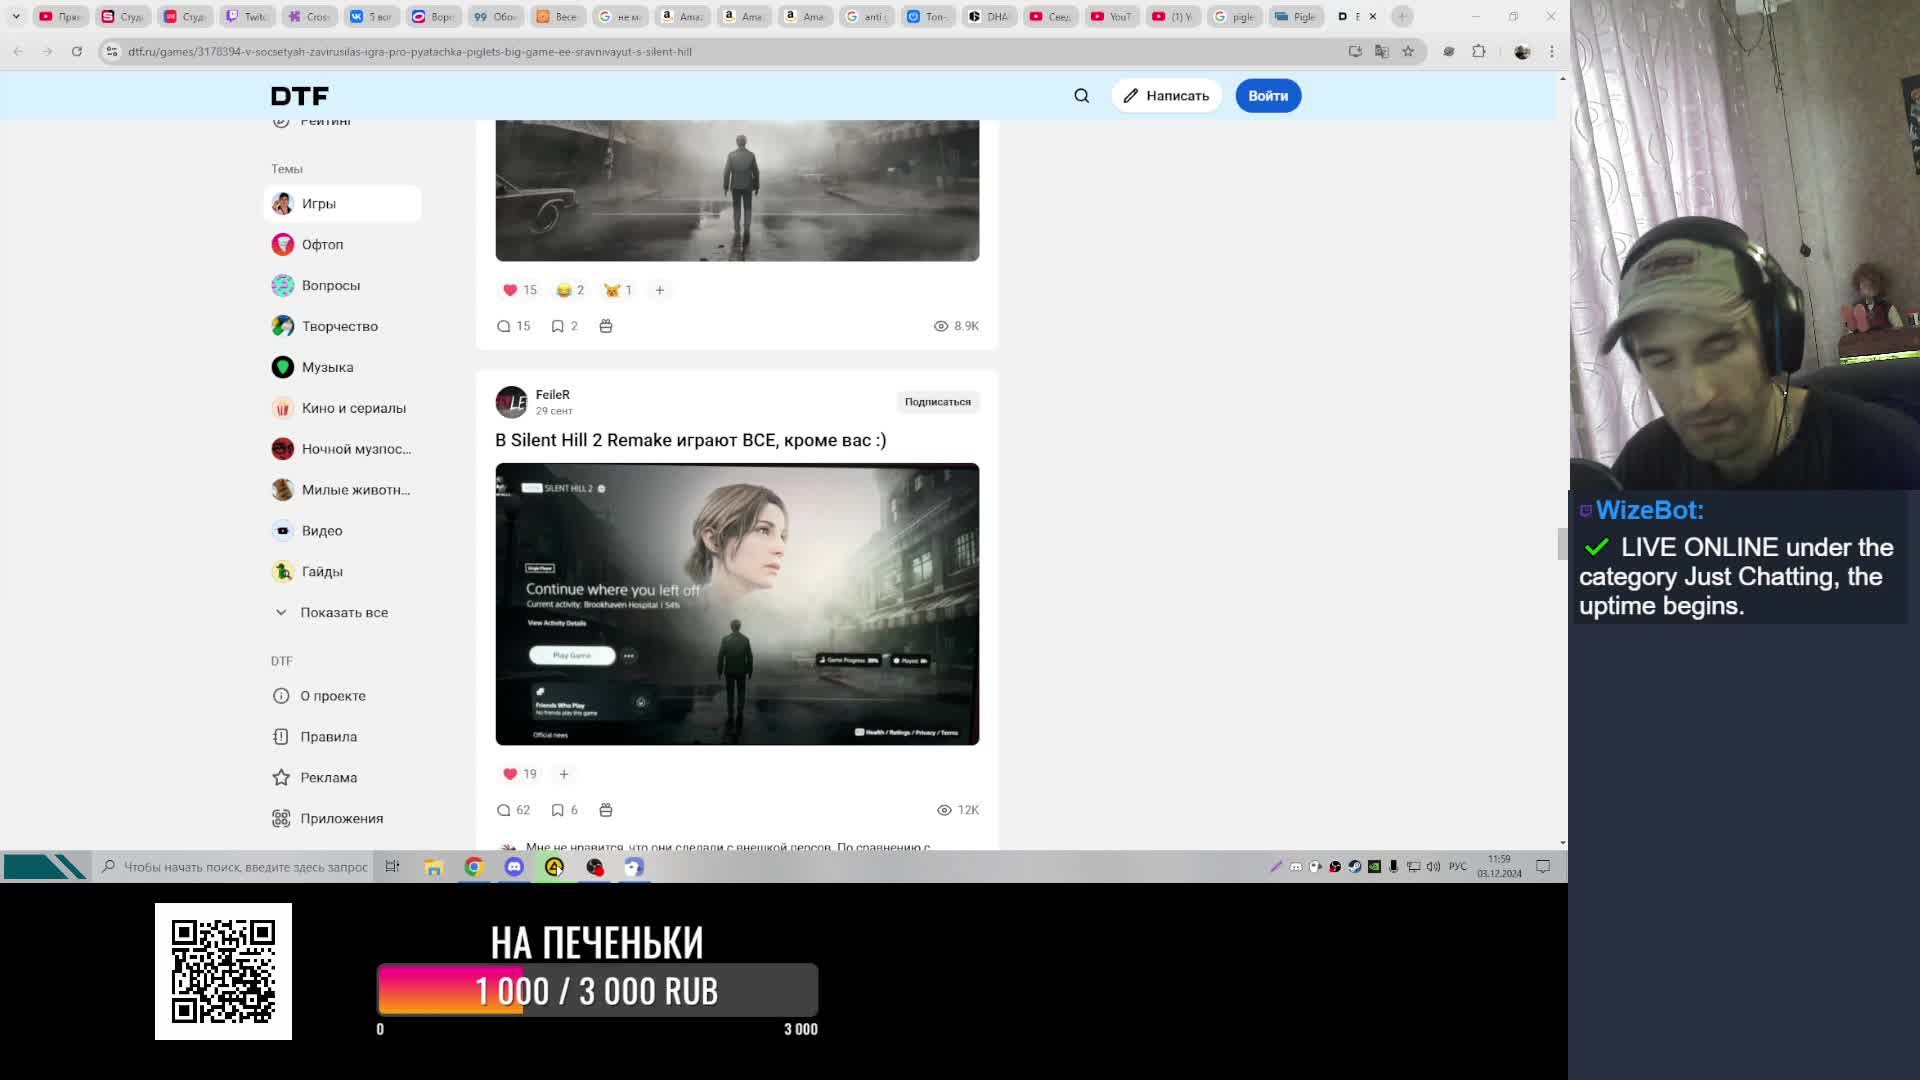The height and width of the screenshot is (1080, 1920).
Task: Bookmark the current page with star icon
Action: pyautogui.click(x=1408, y=51)
